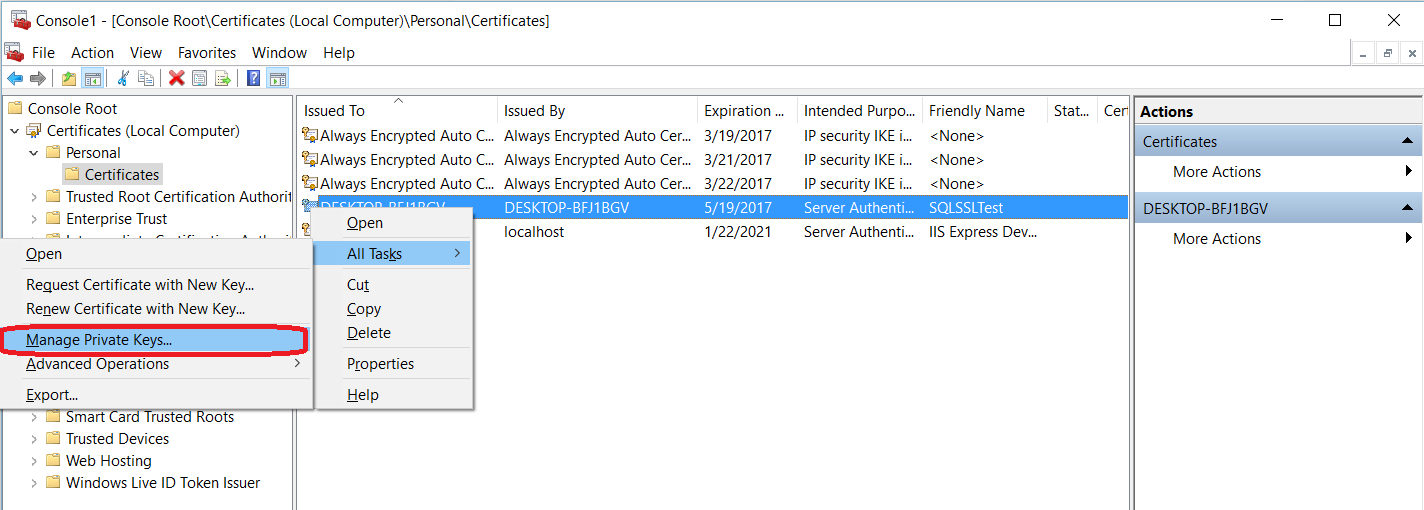The image size is (1424, 510).
Task: Click the blue Help question mark icon
Action: pos(254,79)
